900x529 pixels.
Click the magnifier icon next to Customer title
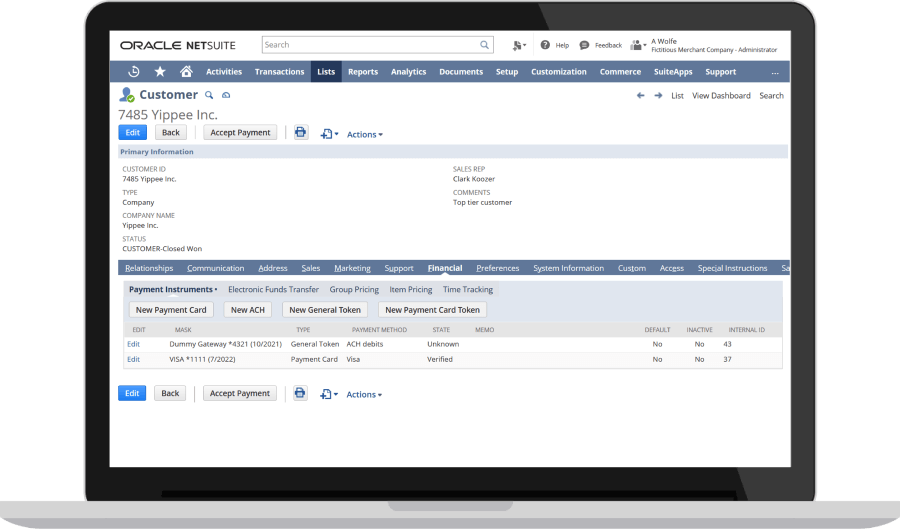209,95
